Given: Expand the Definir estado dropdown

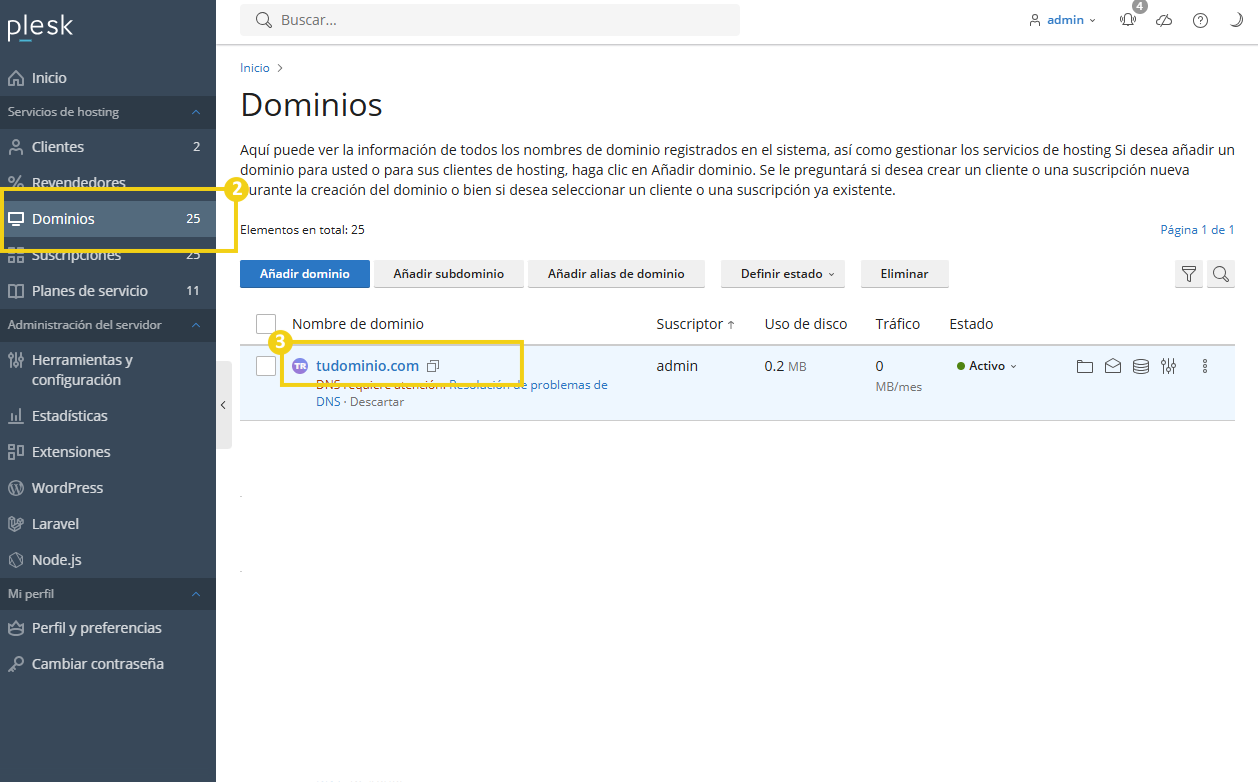Looking at the screenshot, I should (x=783, y=274).
